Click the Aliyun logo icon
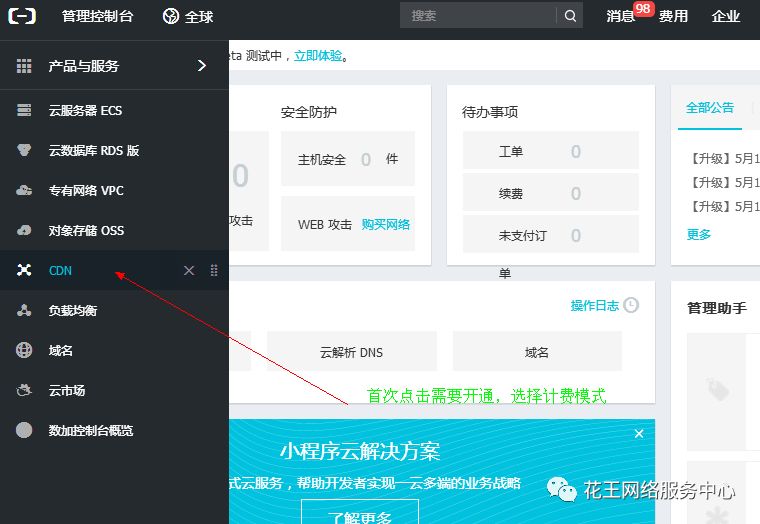This screenshot has height=524, width=760. pos(22,16)
